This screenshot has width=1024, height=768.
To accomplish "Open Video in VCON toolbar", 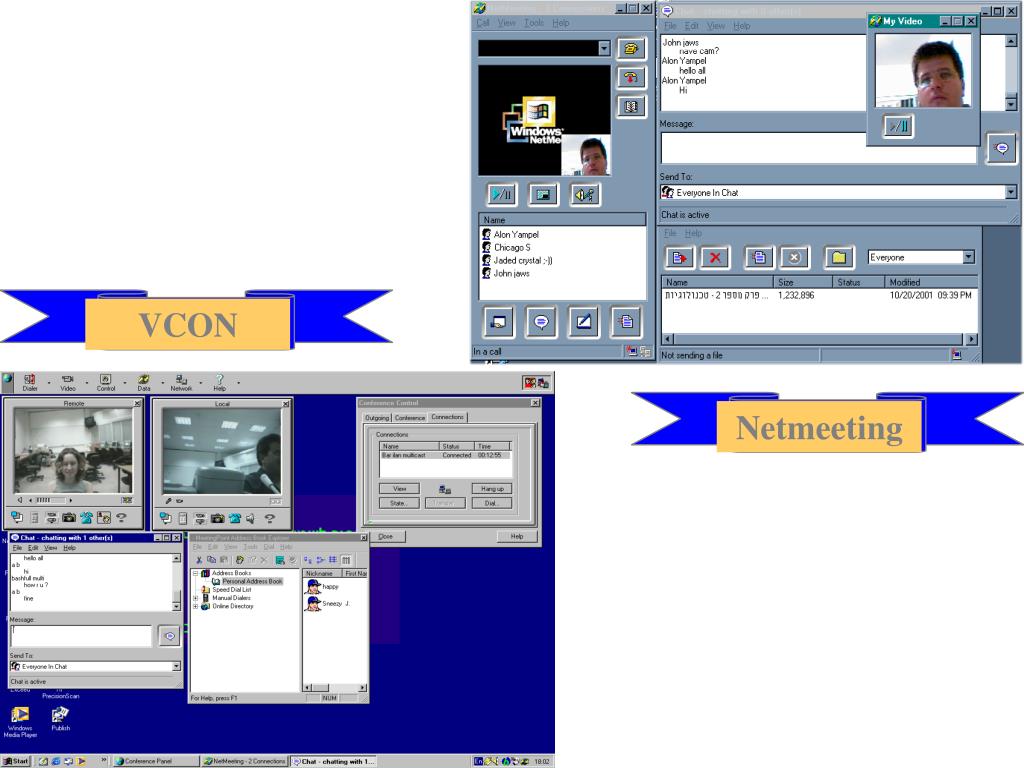I will pos(68,382).
